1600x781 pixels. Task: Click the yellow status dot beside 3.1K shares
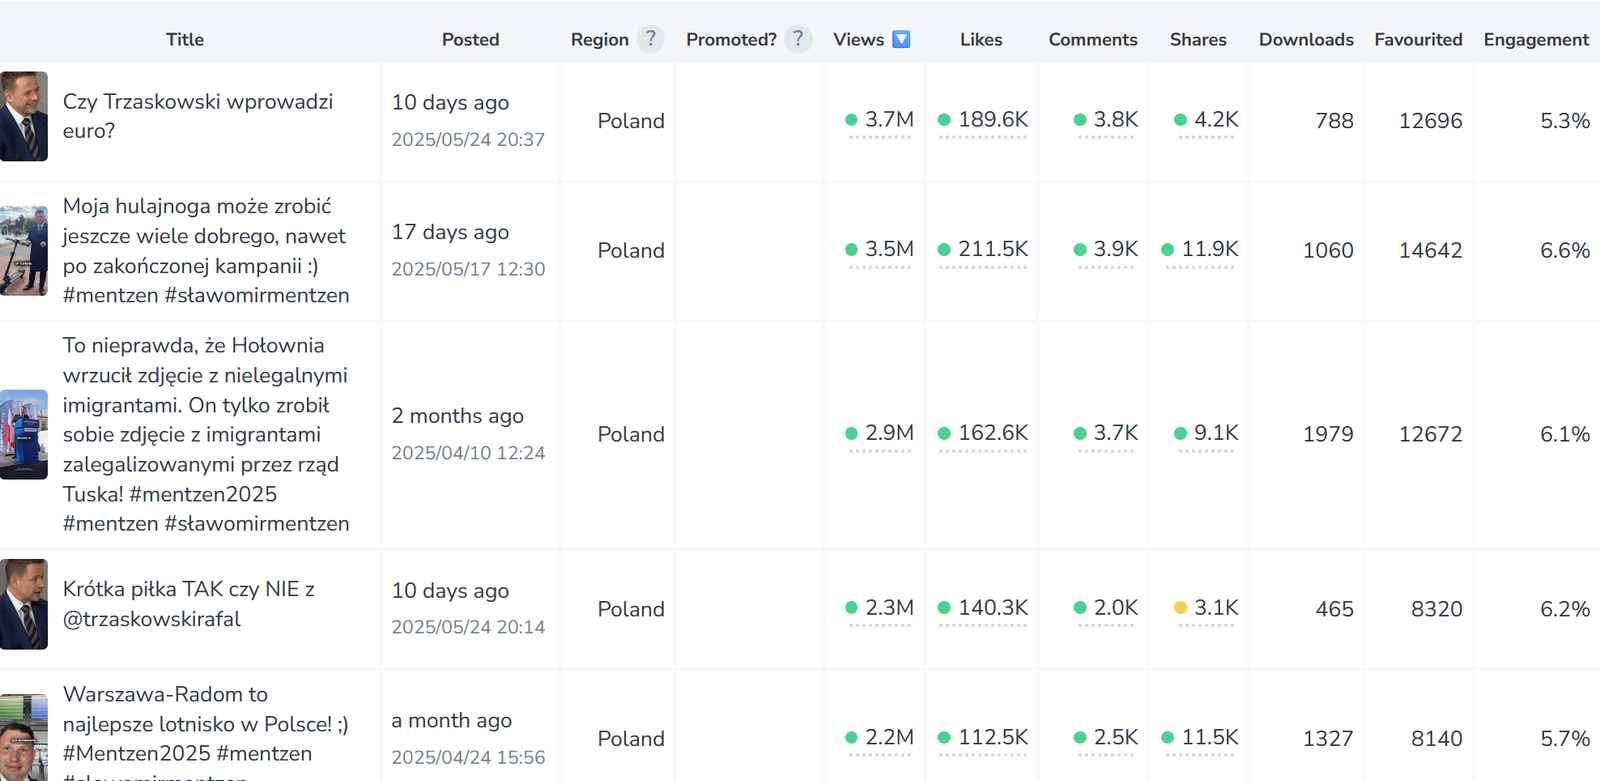pyautogui.click(x=1180, y=608)
